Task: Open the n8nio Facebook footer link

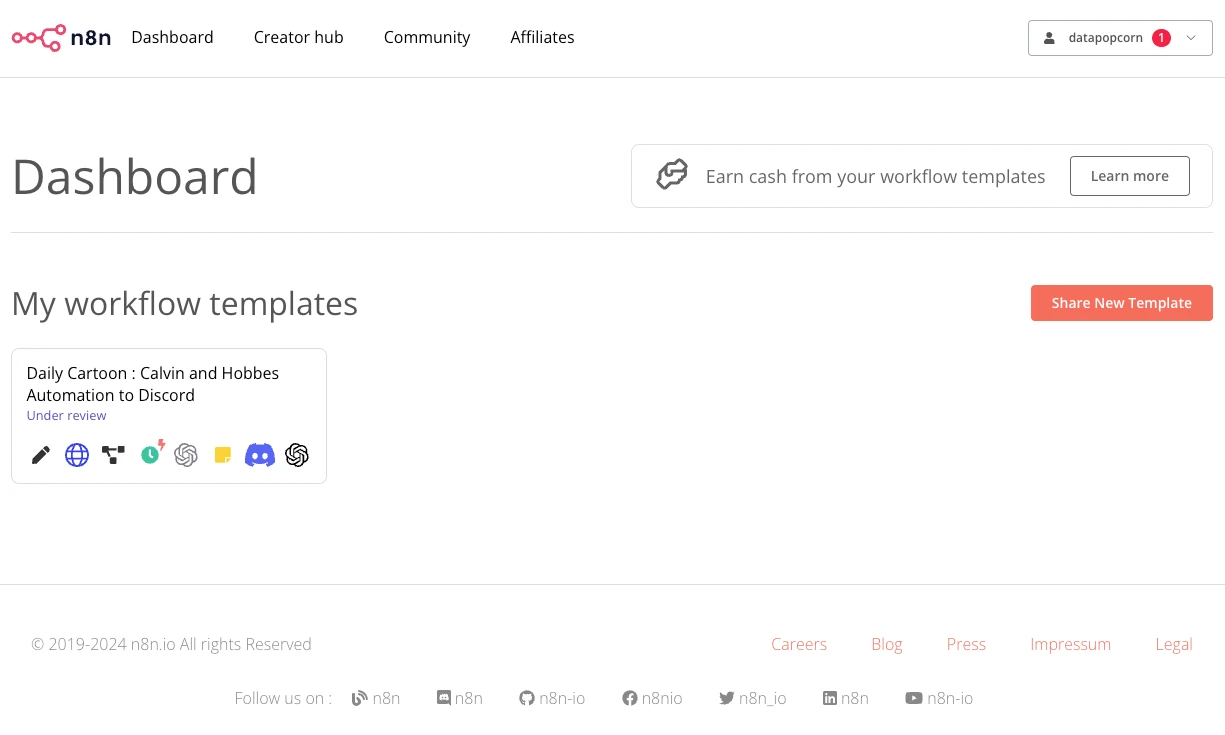Action: click(652, 698)
